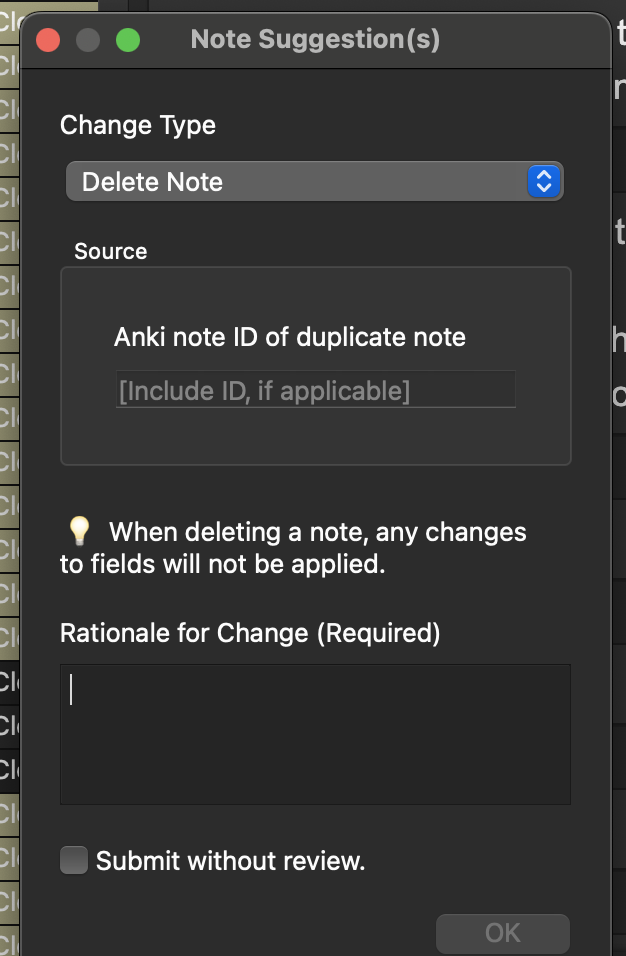This screenshot has height=956, width=626.
Task: Click the lightbulb tip icon
Action: point(79,531)
